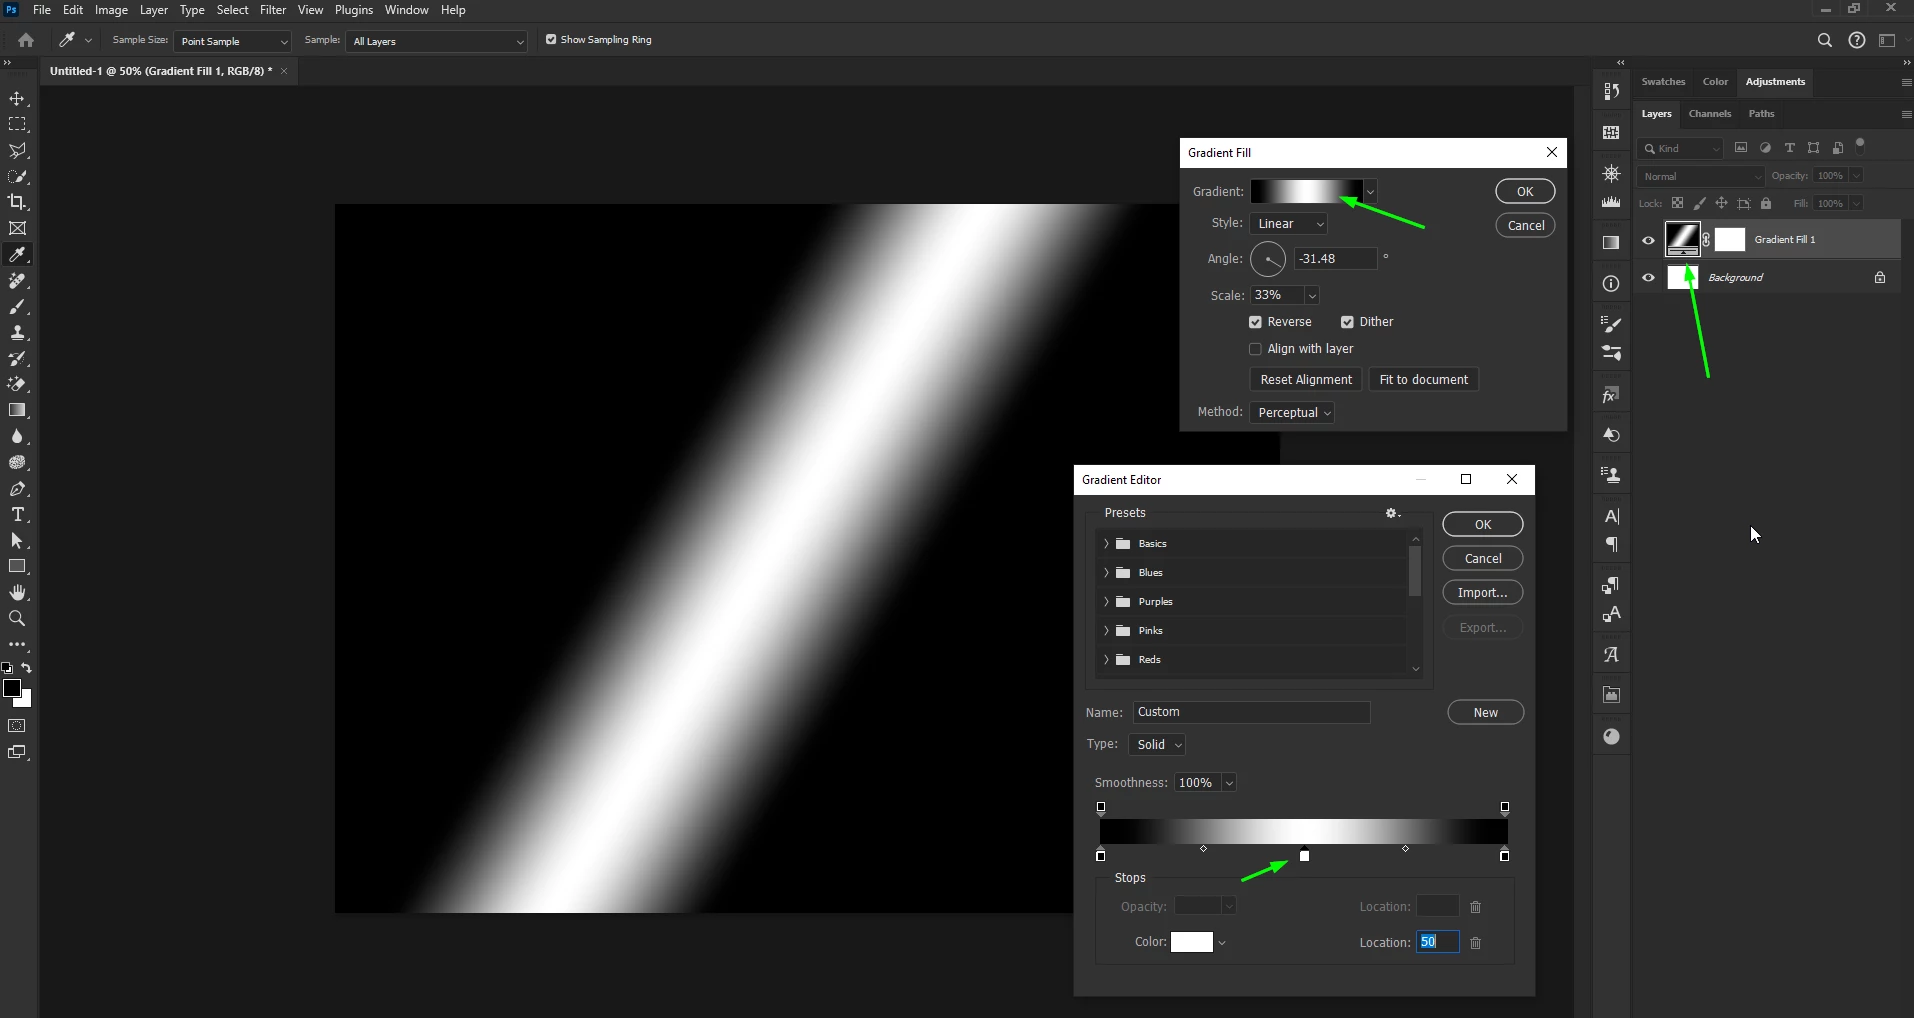The image size is (1914, 1018).
Task: Select the Crop tool
Action: tap(17, 203)
